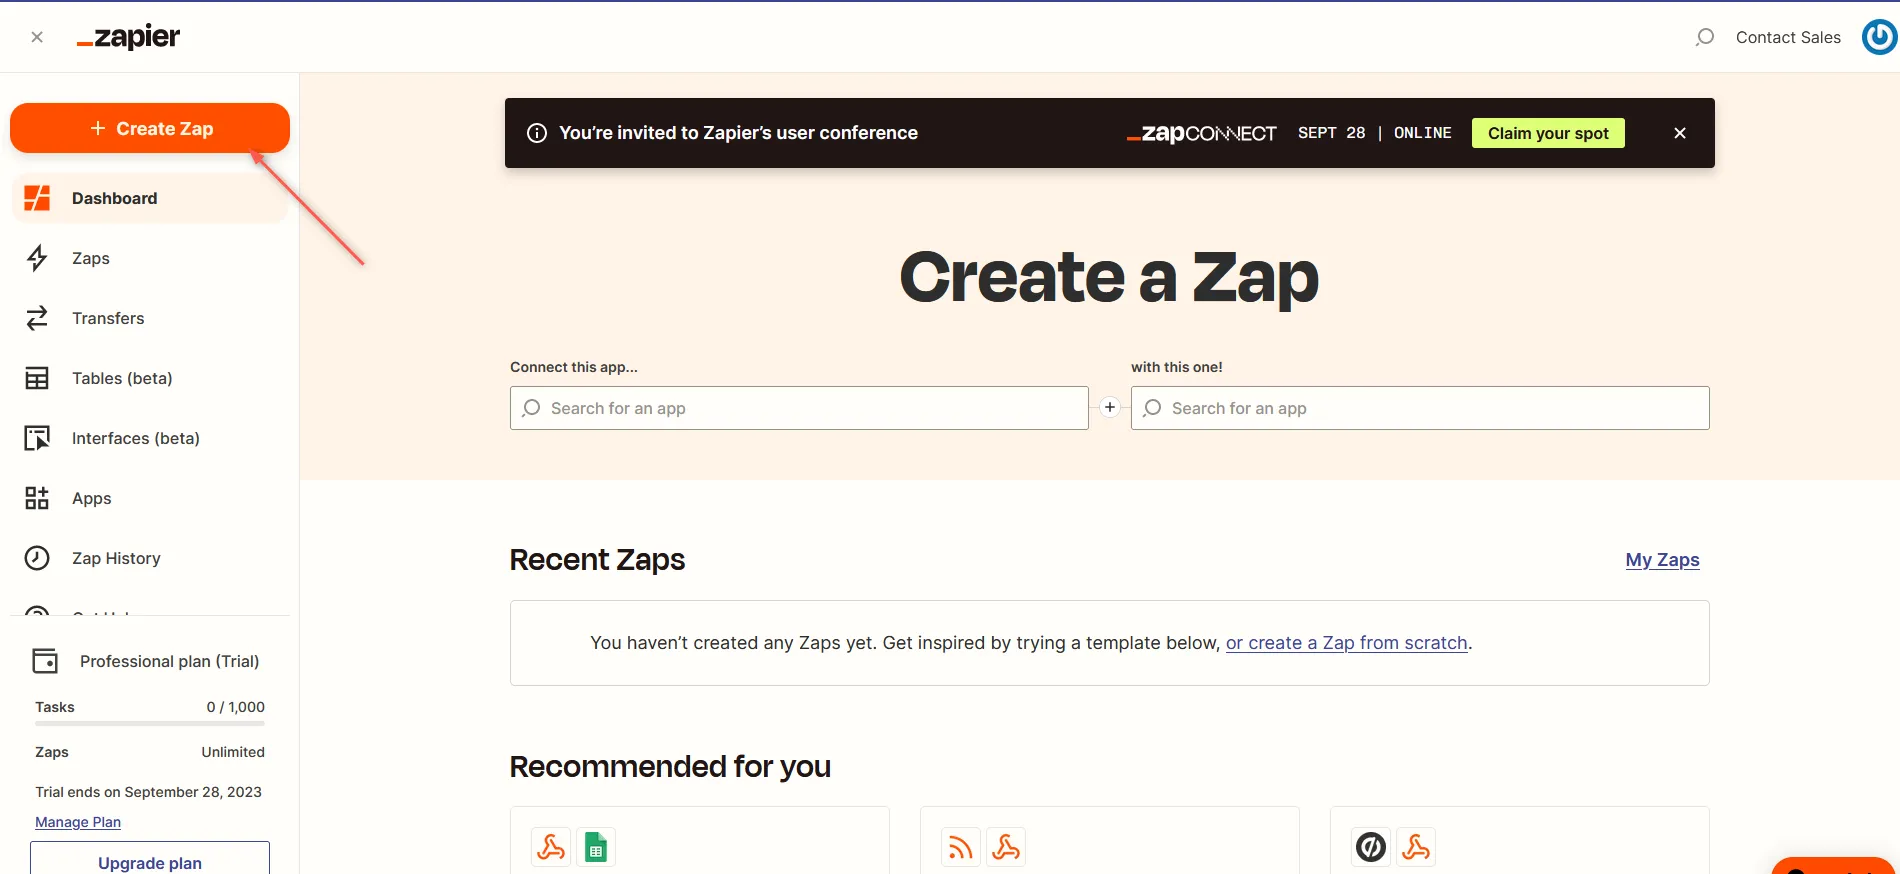Click the Interfaces icon in the sidebar
1900x874 pixels.
point(37,438)
